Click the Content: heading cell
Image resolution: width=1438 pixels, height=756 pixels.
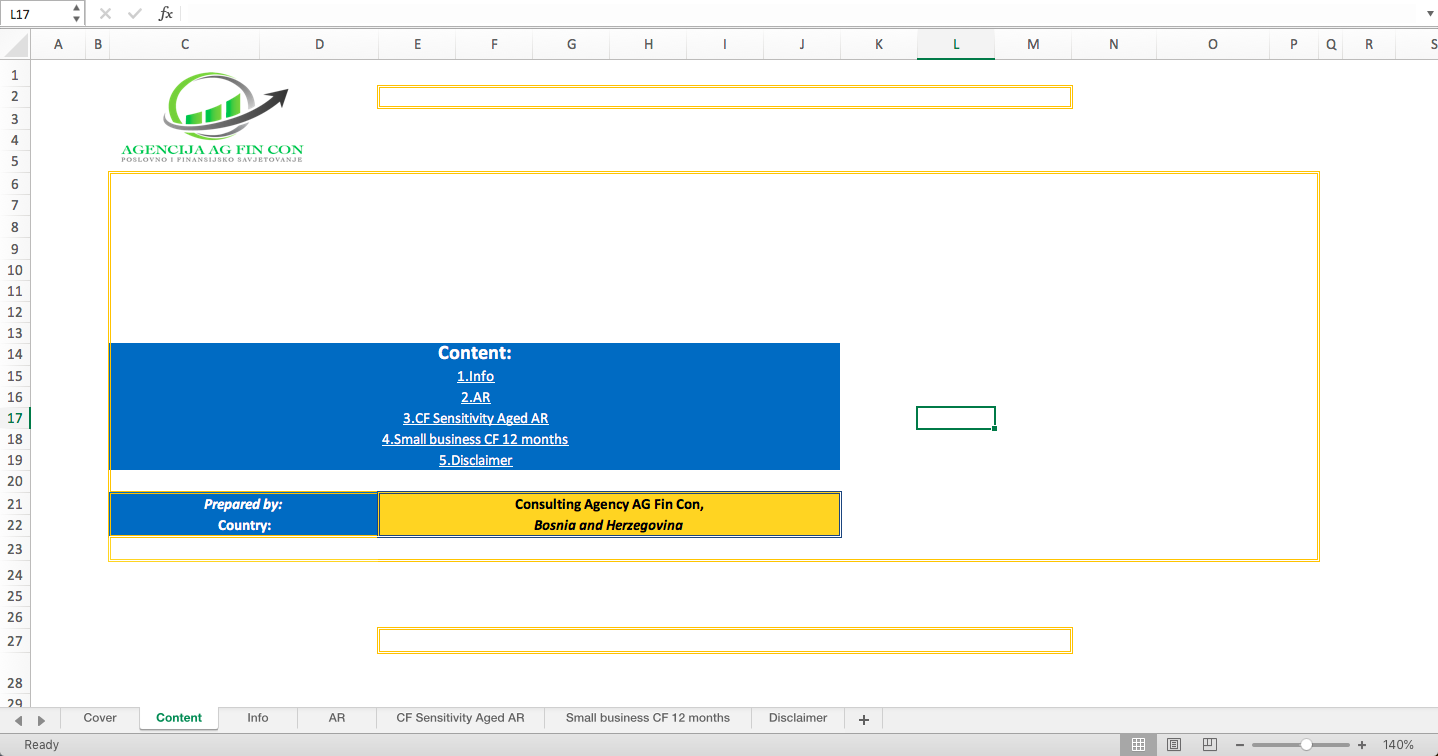pos(475,353)
